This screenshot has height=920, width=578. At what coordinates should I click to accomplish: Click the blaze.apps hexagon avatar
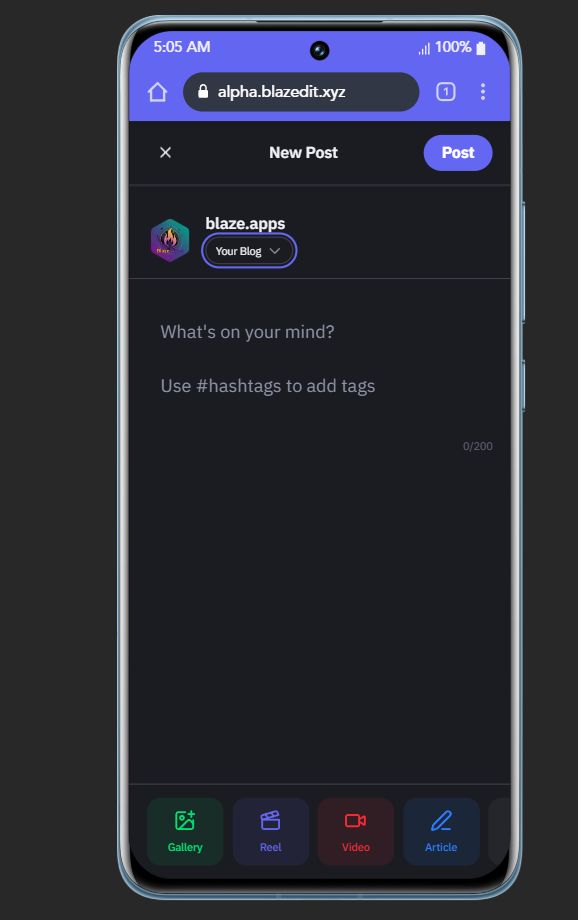tap(170, 240)
